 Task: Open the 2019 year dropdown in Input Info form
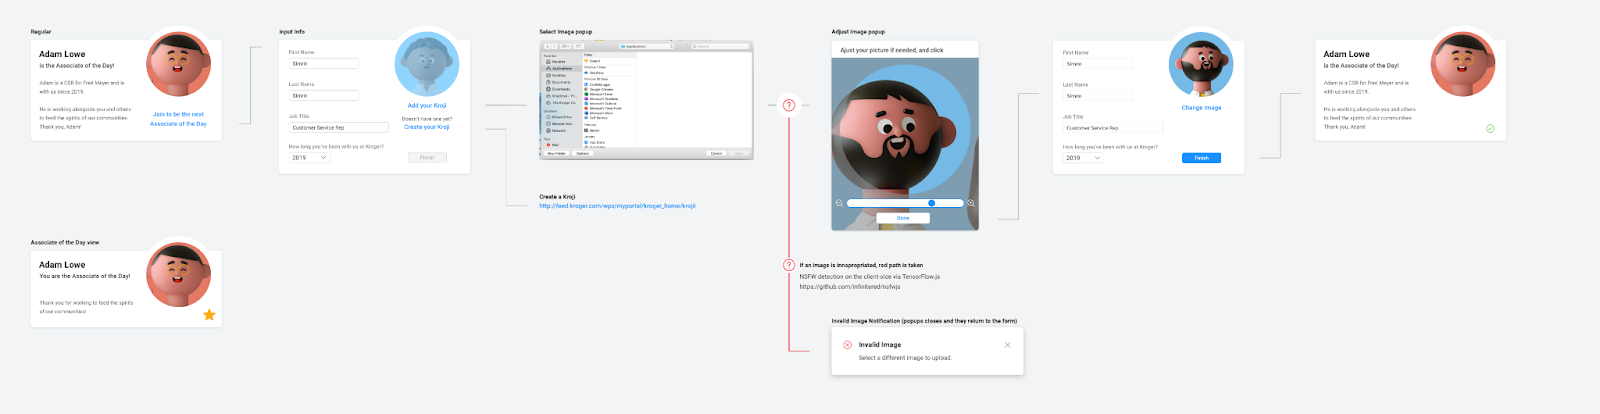(309, 158)
